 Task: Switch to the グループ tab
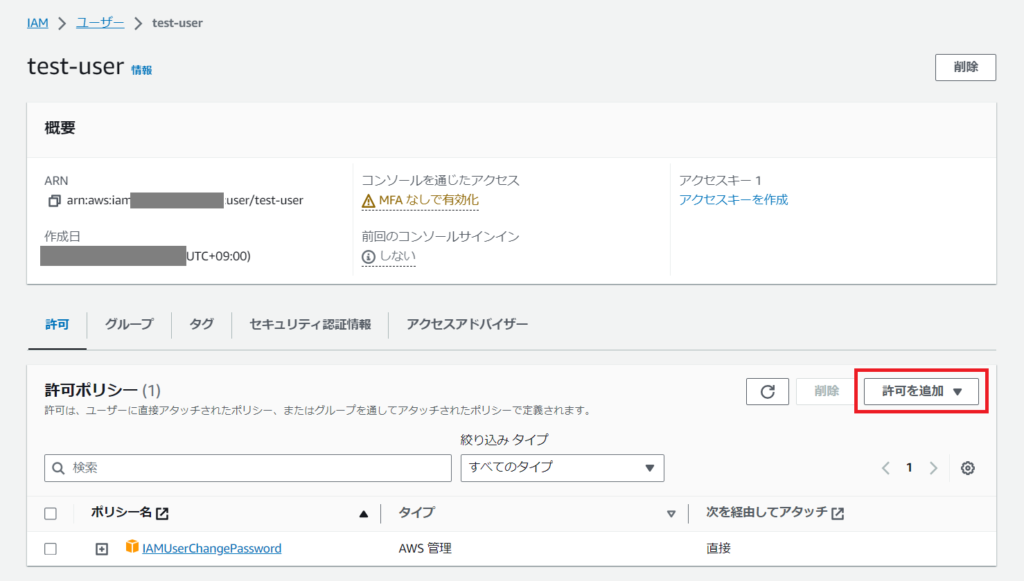tap(129, 324)
